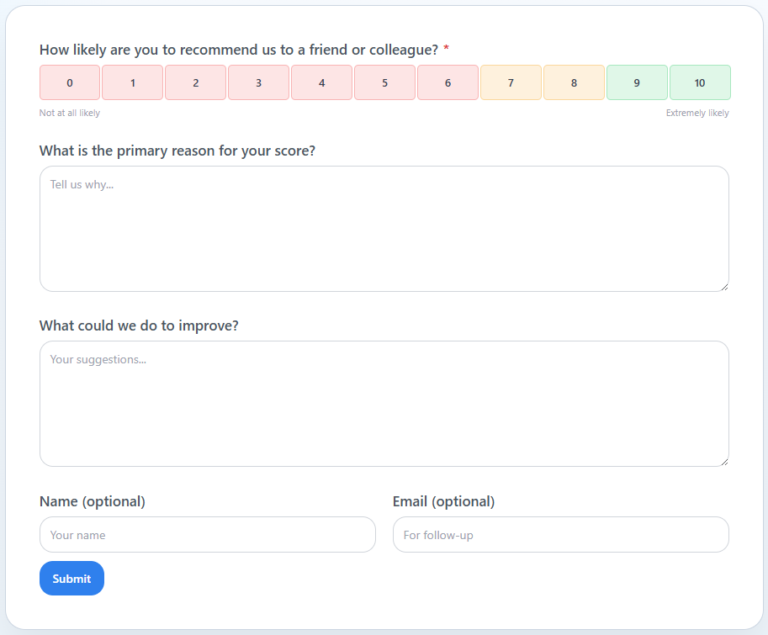Choose score 5 on the scale
Viewport: 768px width, 635px height.
coord(385,82)
